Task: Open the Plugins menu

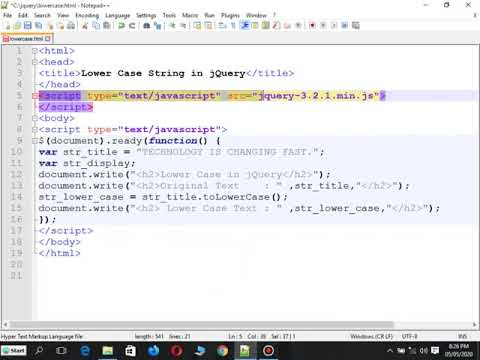Action: [230, 15]
